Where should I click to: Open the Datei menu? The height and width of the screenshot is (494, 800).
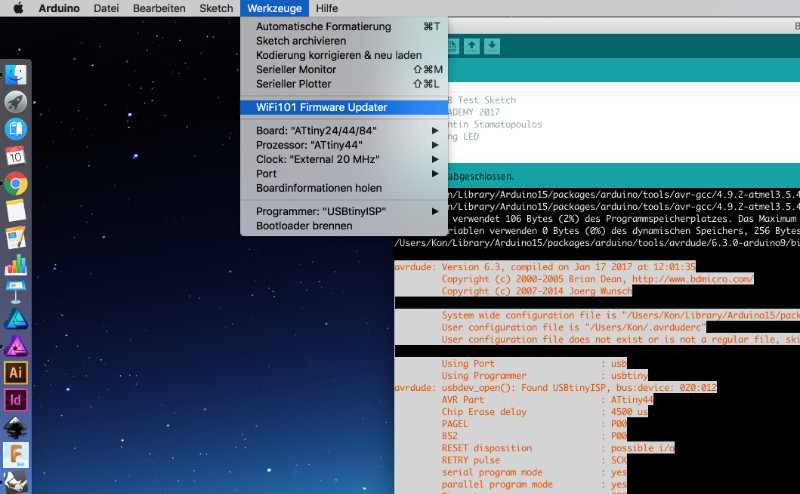106,8
